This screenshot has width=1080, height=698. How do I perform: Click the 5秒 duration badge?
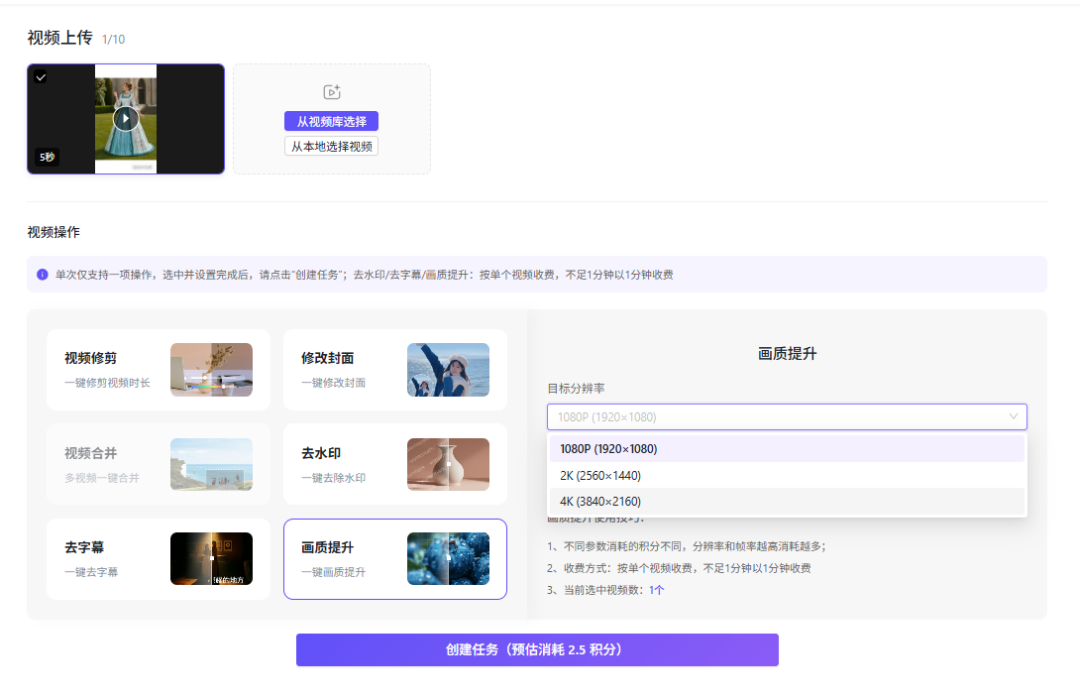(47, 157)
